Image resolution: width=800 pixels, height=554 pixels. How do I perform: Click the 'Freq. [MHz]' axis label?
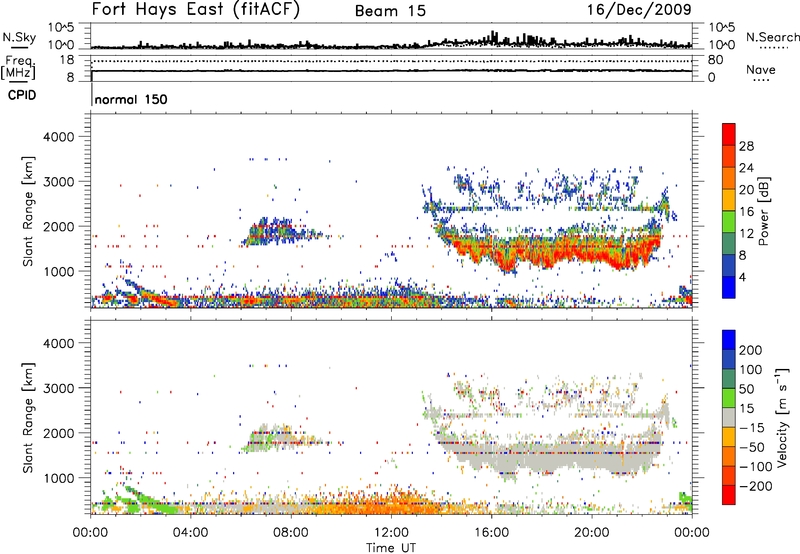click(x=20, y=67)
